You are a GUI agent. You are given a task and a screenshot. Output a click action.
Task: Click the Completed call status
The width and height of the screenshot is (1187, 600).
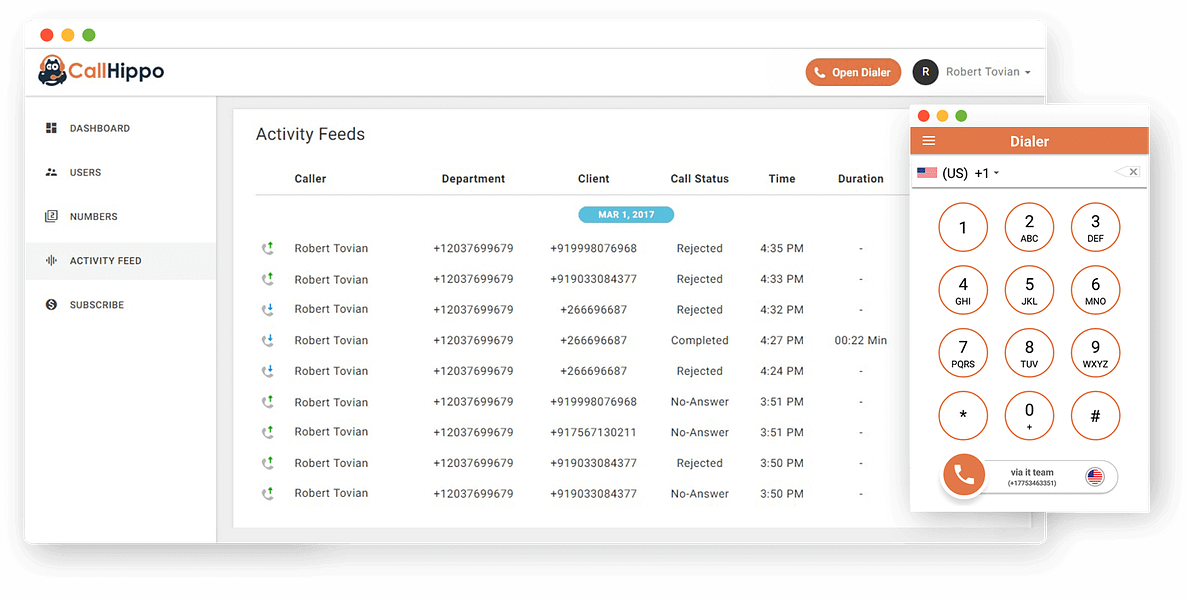tap(699, 340)
